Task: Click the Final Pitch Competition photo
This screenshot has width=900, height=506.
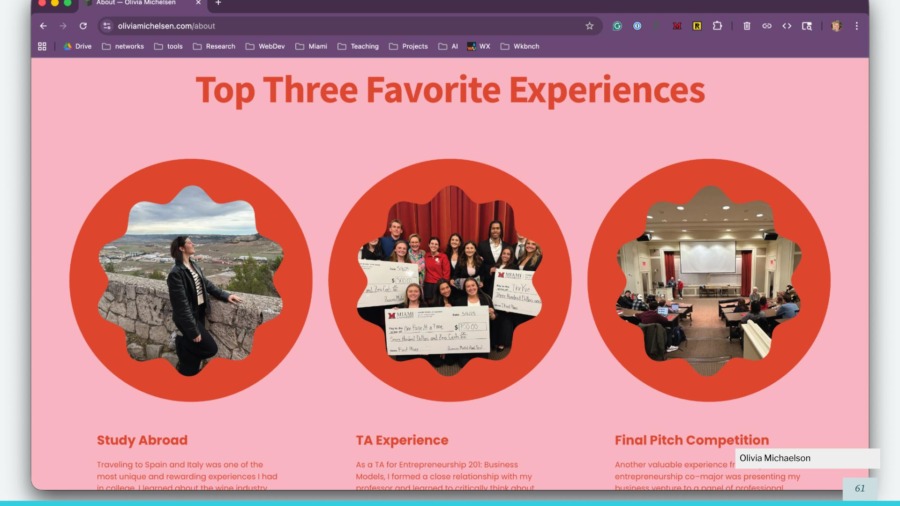Action: [709, 280]
